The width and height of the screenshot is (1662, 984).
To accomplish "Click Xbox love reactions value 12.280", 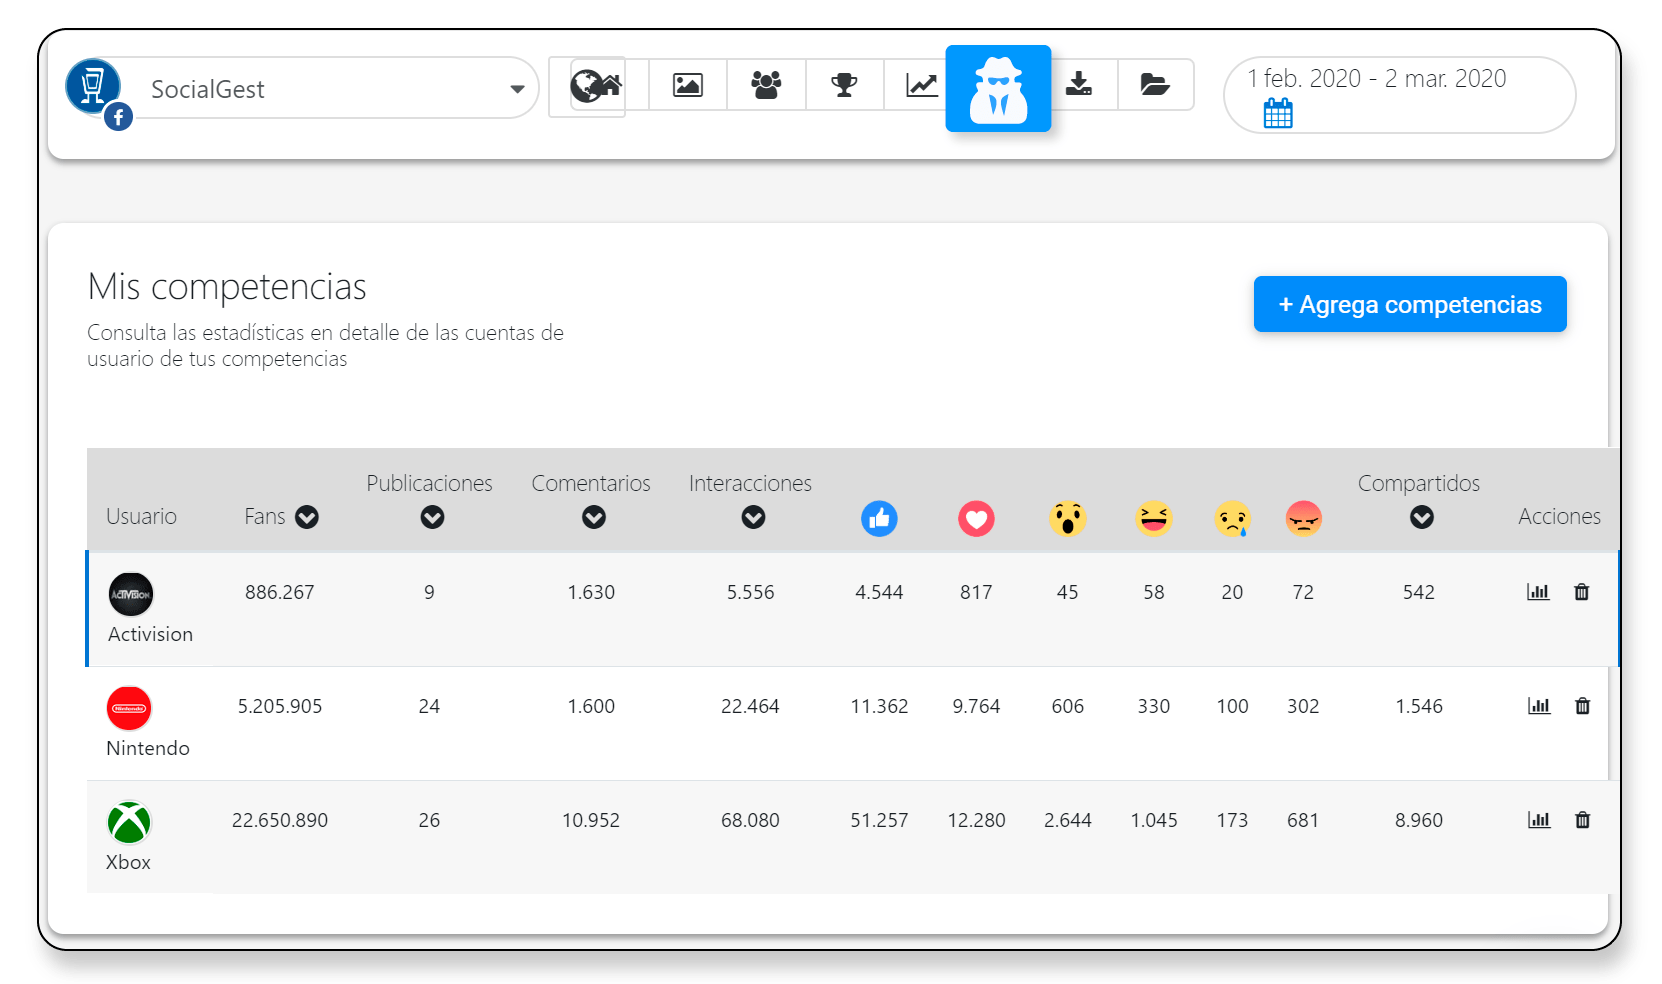I will (x=976, y=820).
